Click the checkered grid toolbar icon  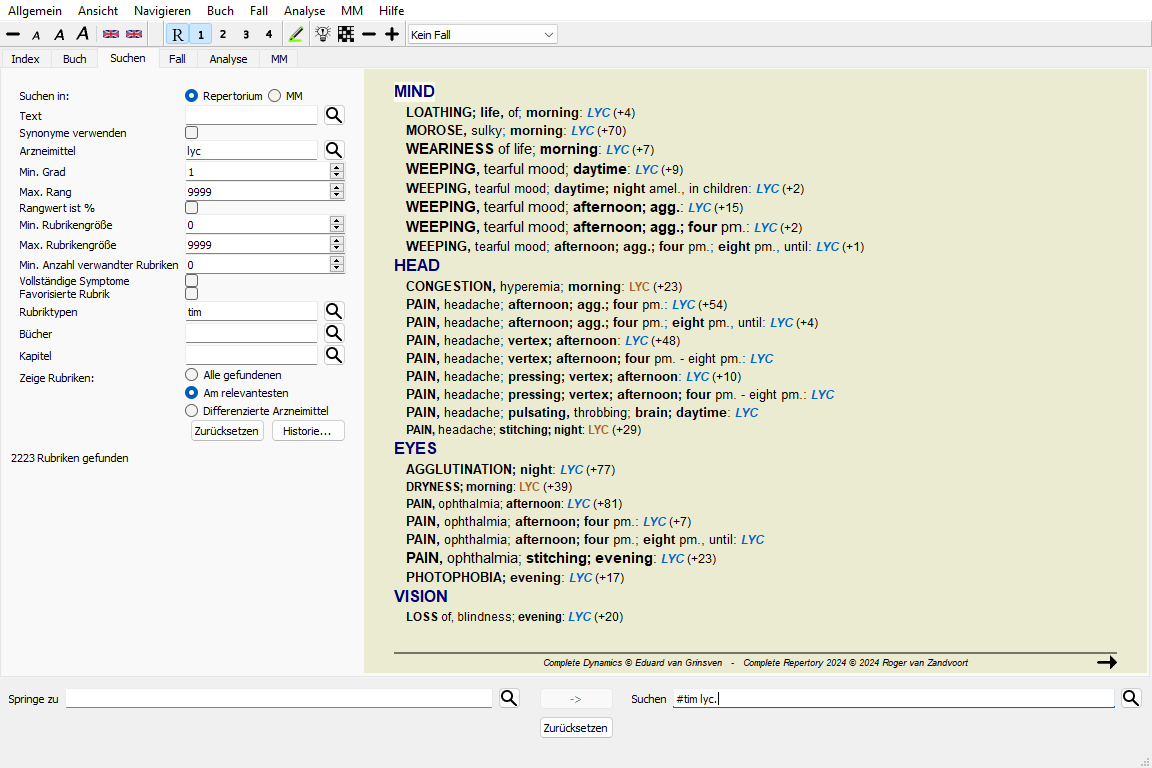point(346,34)
